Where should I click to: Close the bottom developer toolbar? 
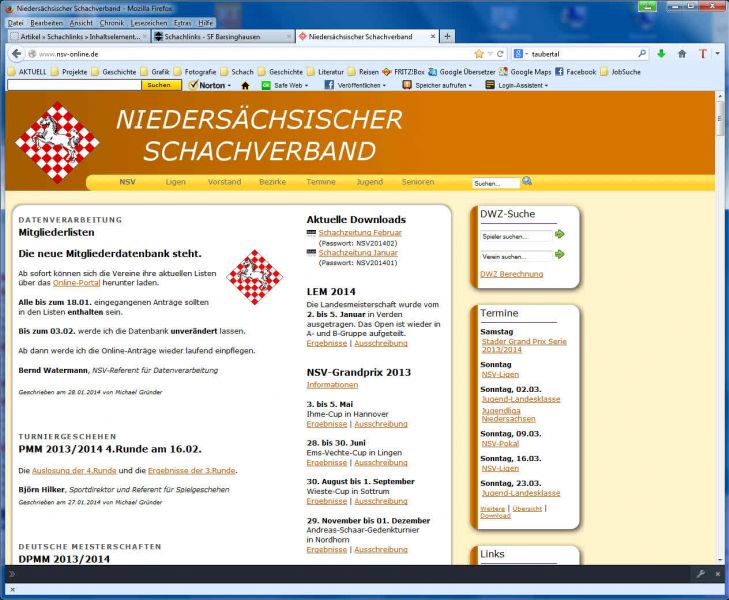coord(718,574)
